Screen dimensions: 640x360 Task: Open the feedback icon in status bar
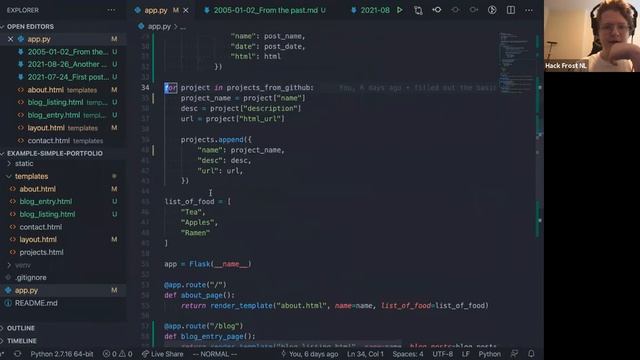[x=514, y=354]
